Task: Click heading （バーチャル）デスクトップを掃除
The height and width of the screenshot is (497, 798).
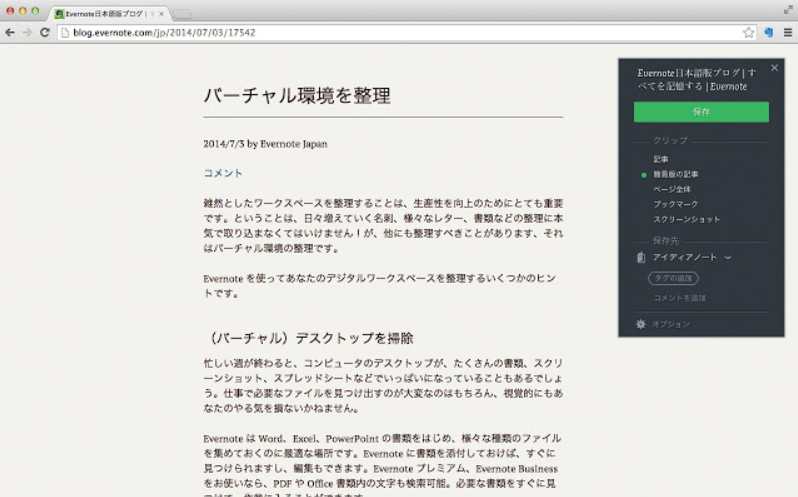Action: 308,338
